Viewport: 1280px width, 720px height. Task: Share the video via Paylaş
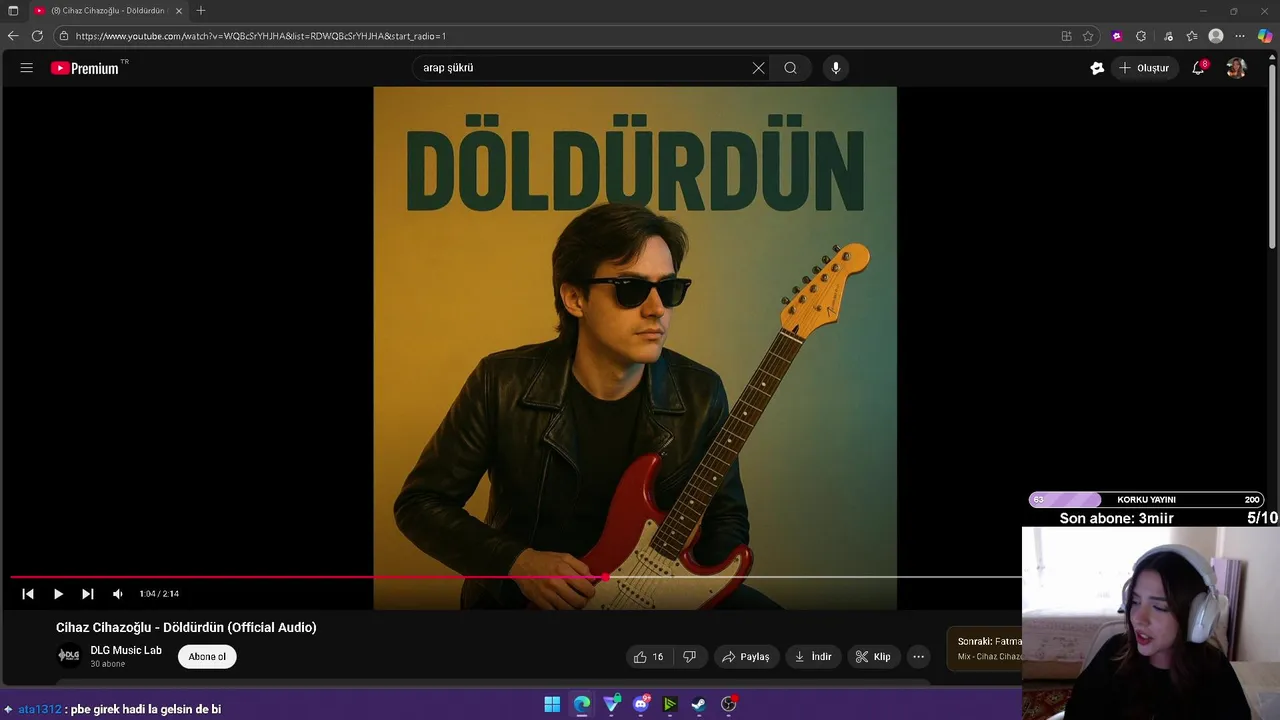coord(745,657)
